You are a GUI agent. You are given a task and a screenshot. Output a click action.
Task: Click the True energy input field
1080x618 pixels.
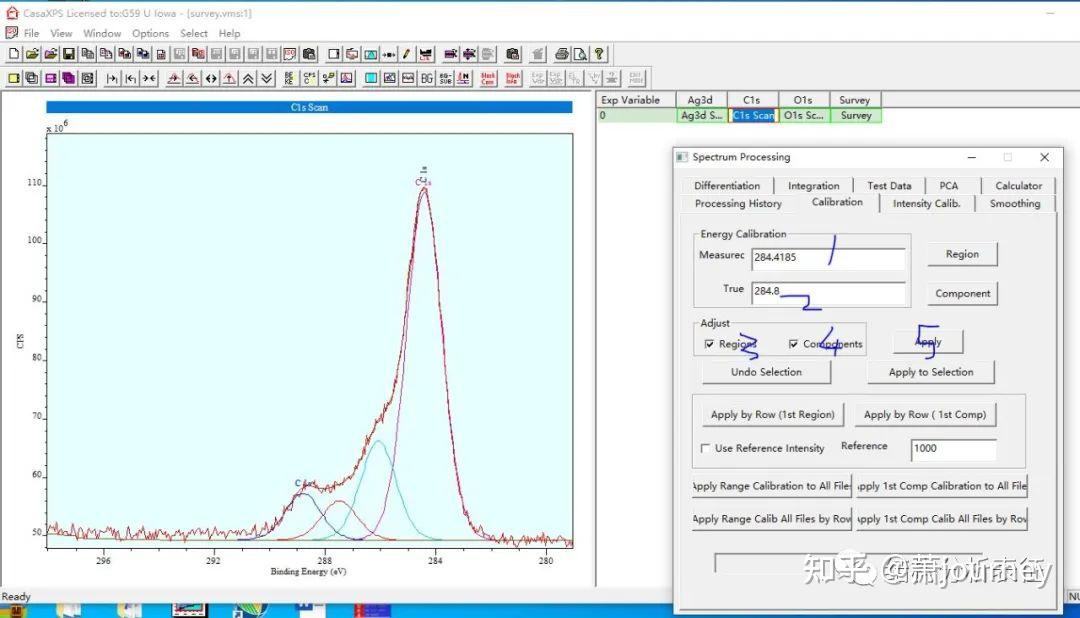coord(828,291)
